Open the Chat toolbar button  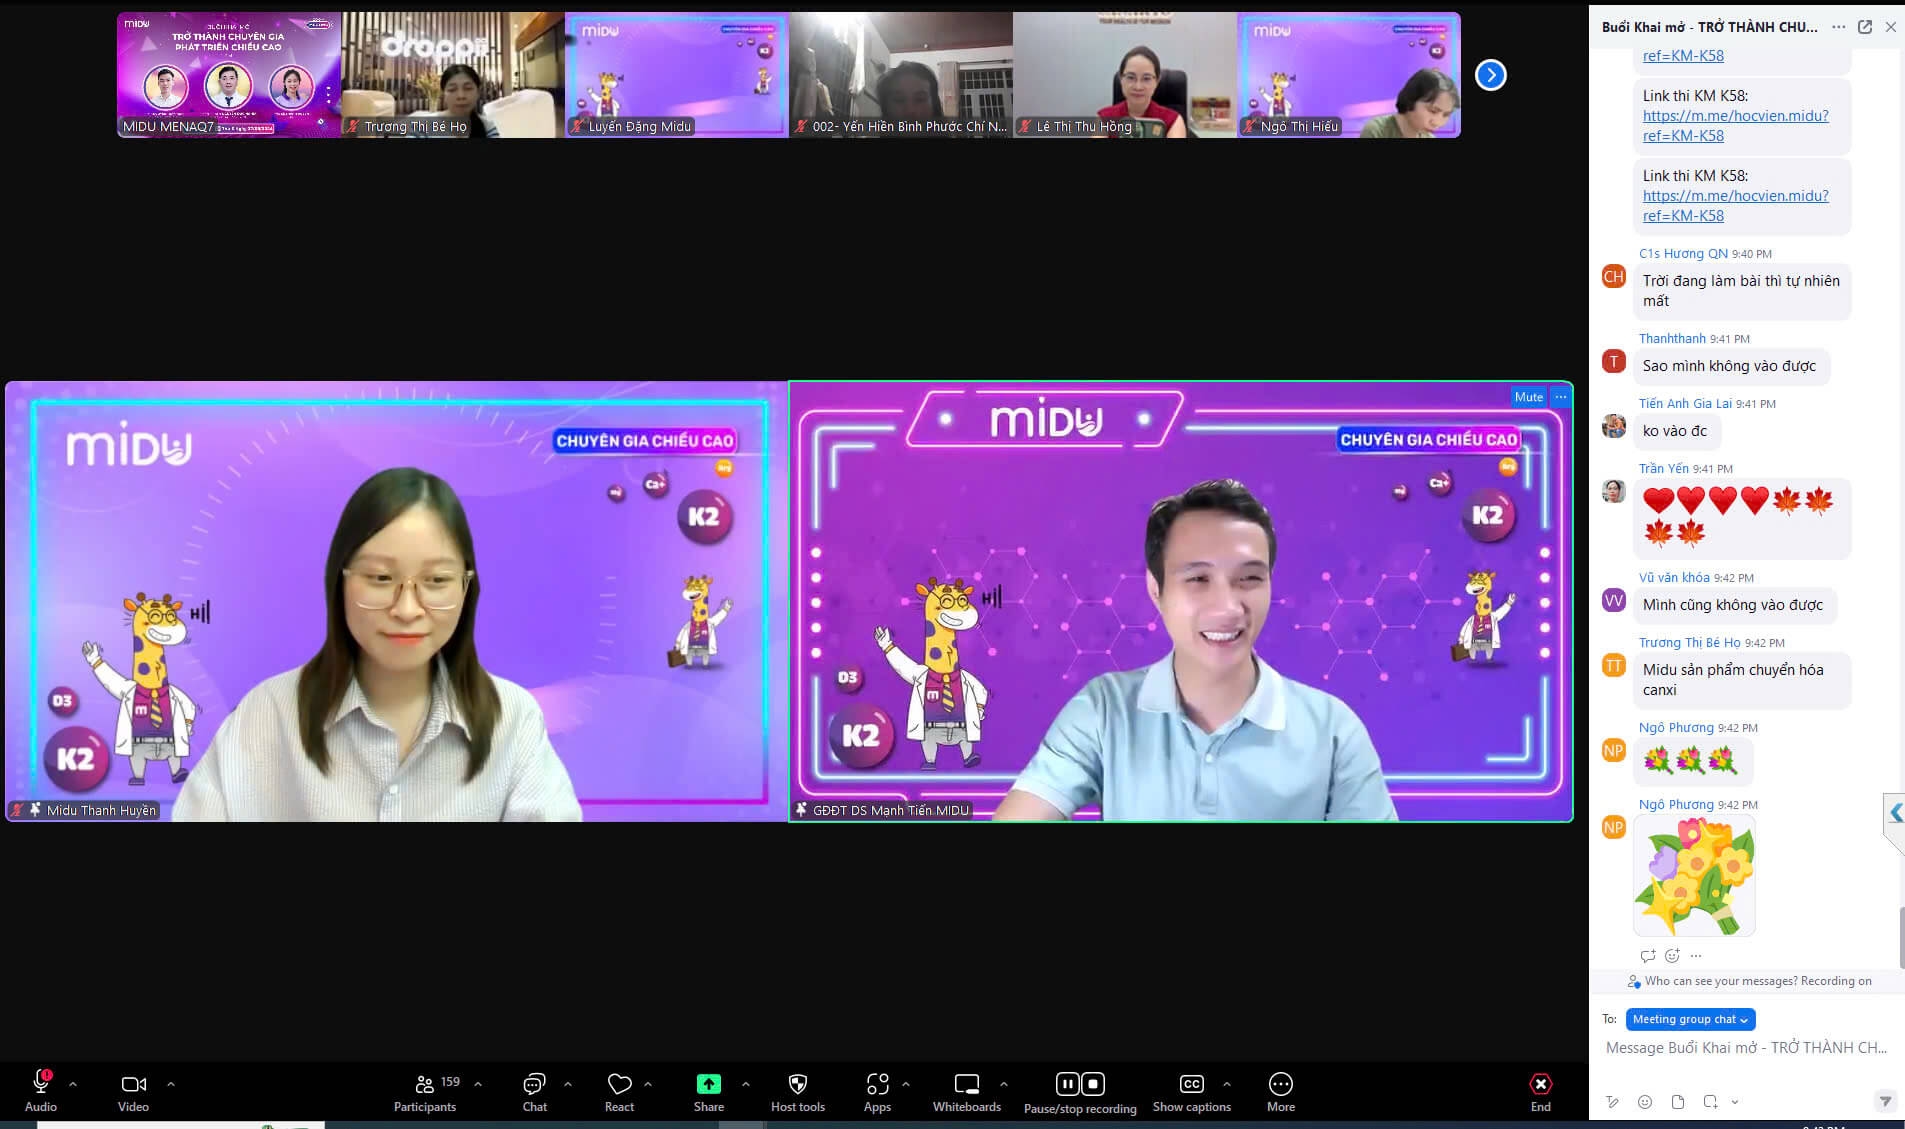coord(535,1092)
